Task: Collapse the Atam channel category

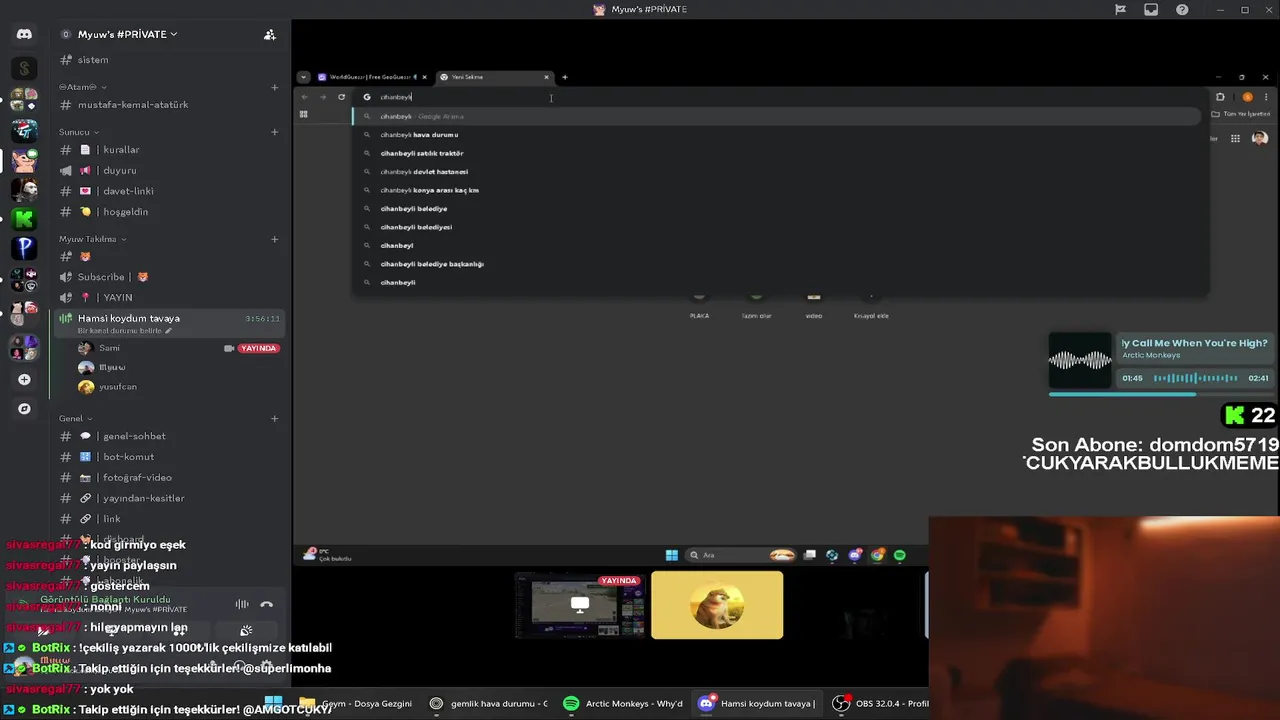Action: pos(82,87)
